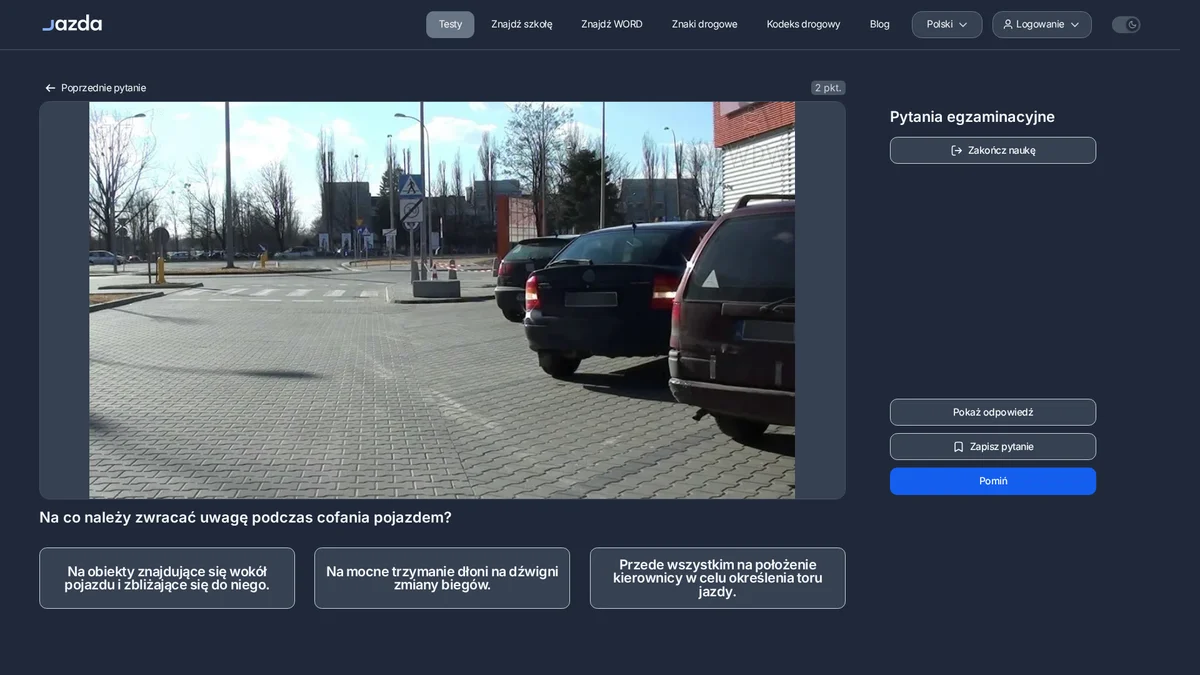Click the bookmark icon in Zapisz pytanie

958,447
